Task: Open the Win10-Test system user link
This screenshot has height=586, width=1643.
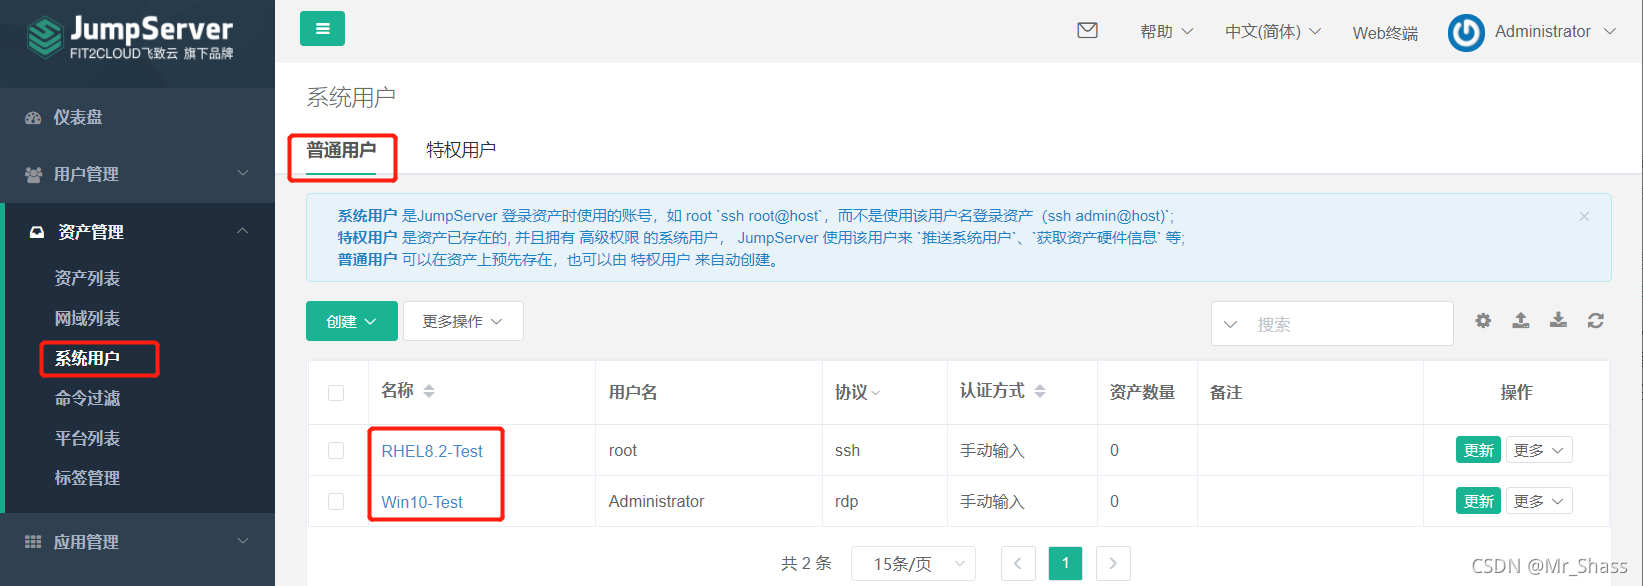Action: [422, 502]
